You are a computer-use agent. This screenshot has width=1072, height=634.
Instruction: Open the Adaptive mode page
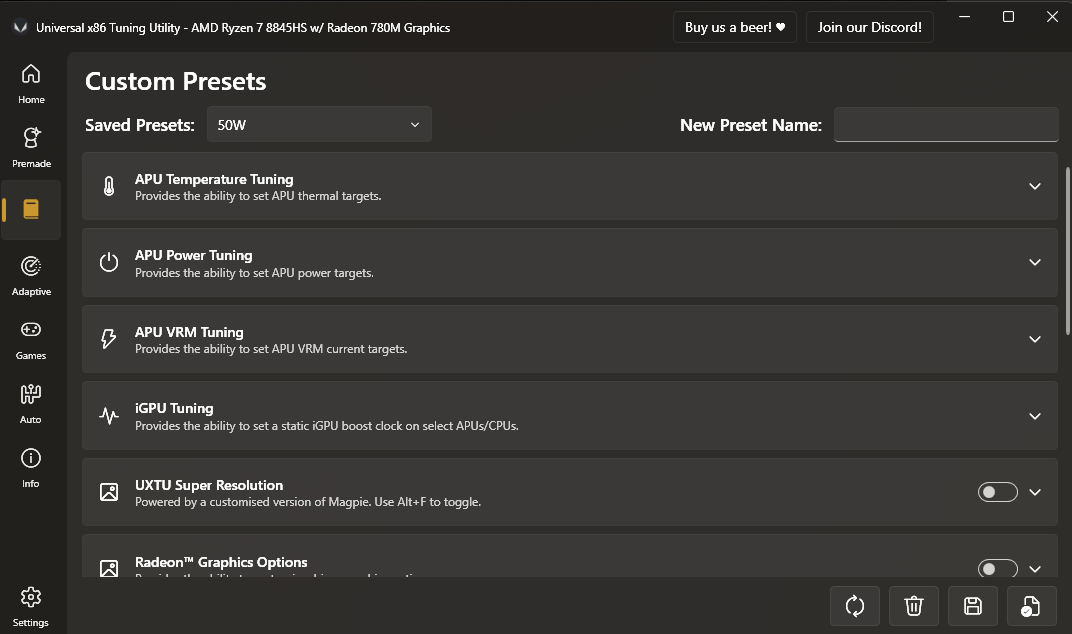point(31,276)
